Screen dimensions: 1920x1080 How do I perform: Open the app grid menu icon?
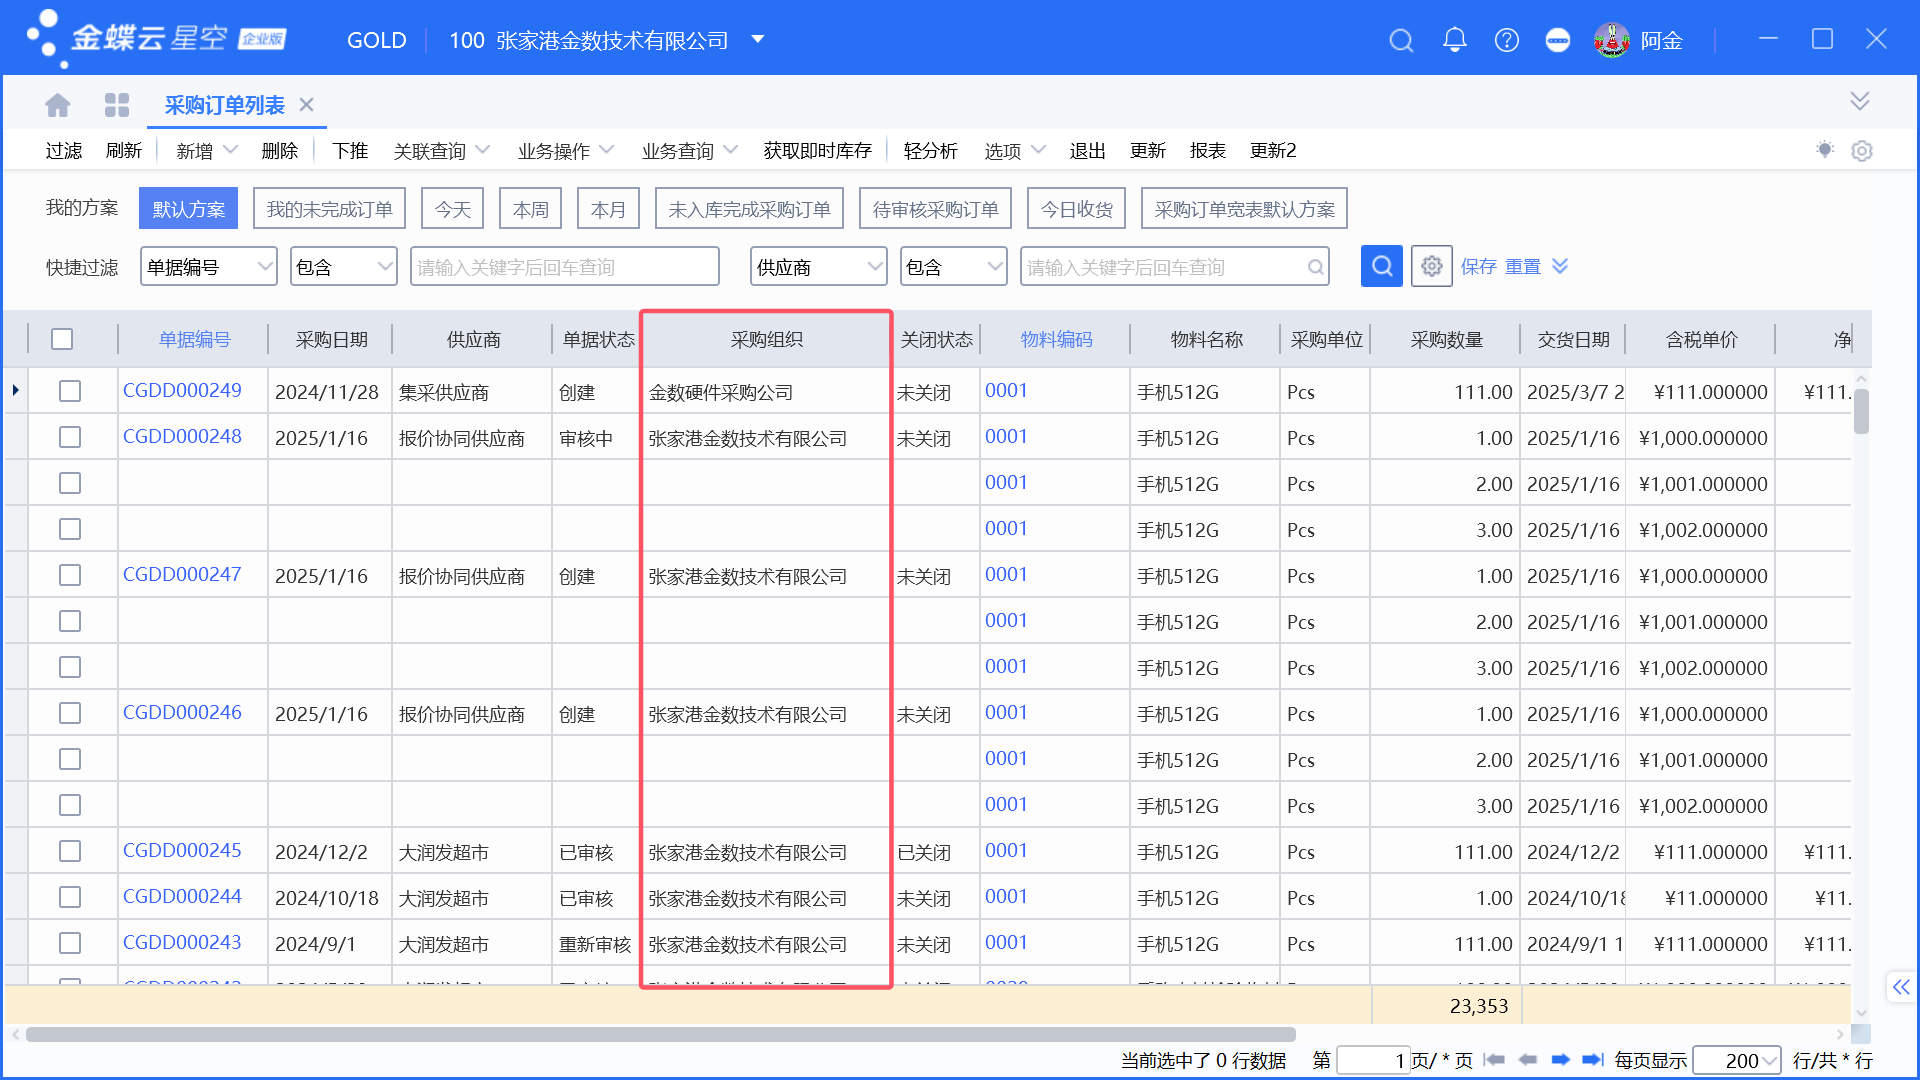pos(117,105)
